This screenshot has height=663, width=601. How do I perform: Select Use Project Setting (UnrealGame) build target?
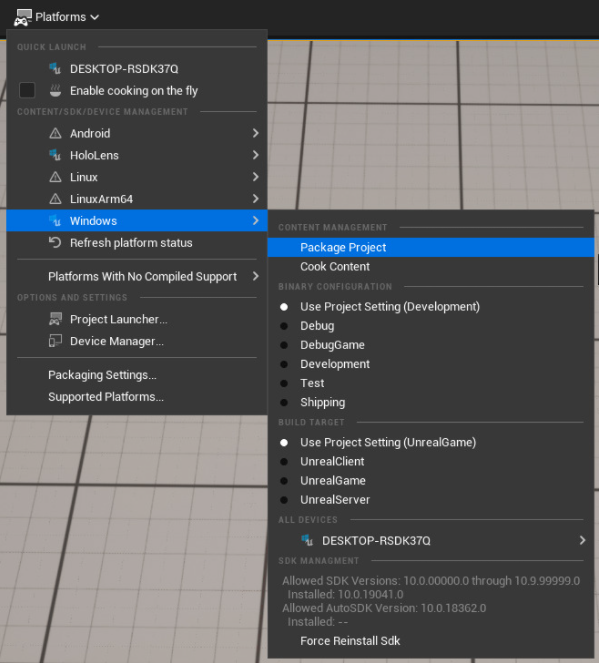[284, 443]
